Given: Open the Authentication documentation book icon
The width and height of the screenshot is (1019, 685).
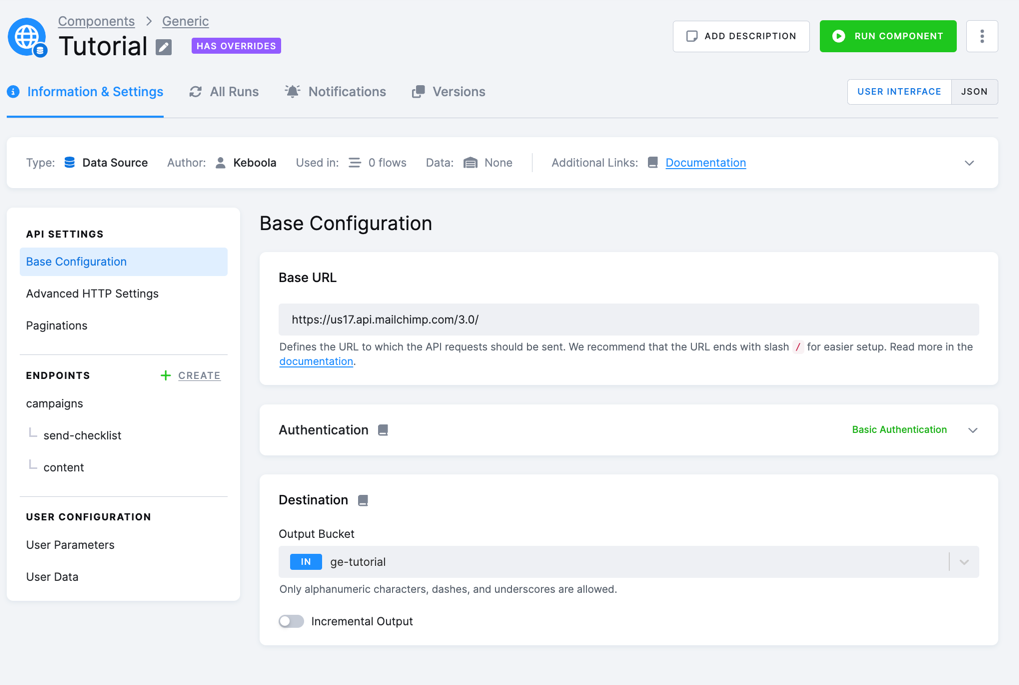Looking at the screenshot, I should point(383,430).
